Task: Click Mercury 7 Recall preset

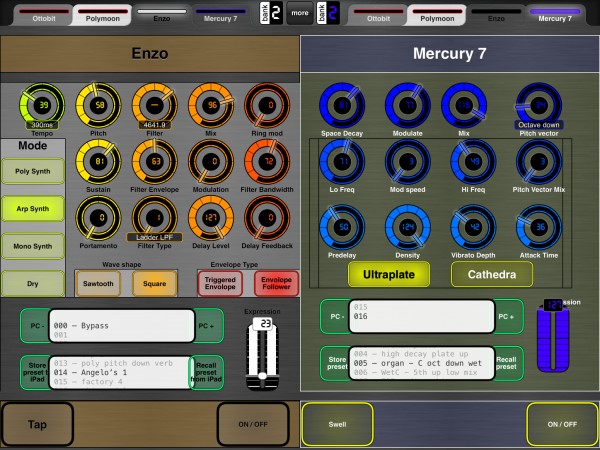Action: point(507,363)
